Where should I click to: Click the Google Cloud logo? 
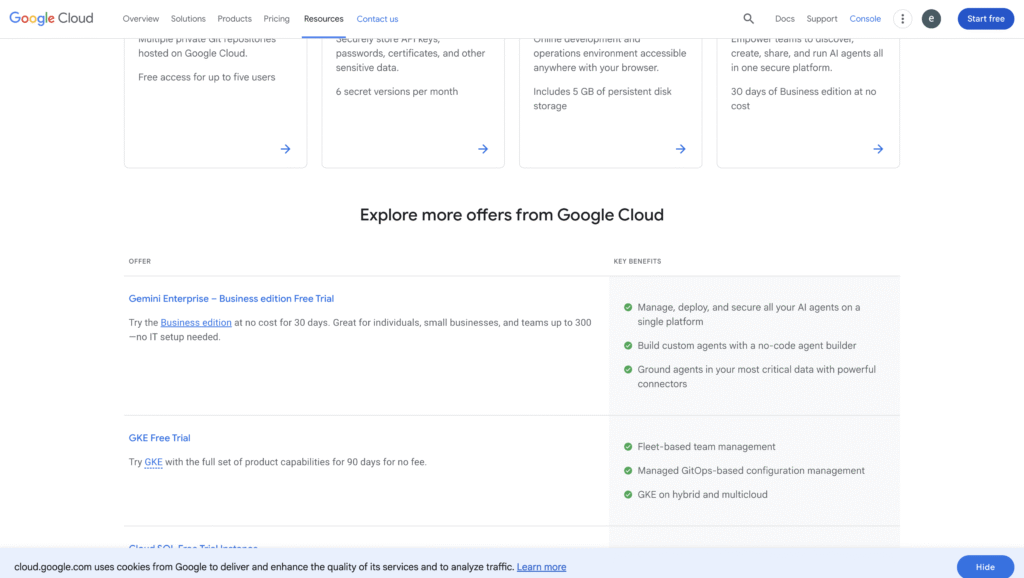(51, 18)
